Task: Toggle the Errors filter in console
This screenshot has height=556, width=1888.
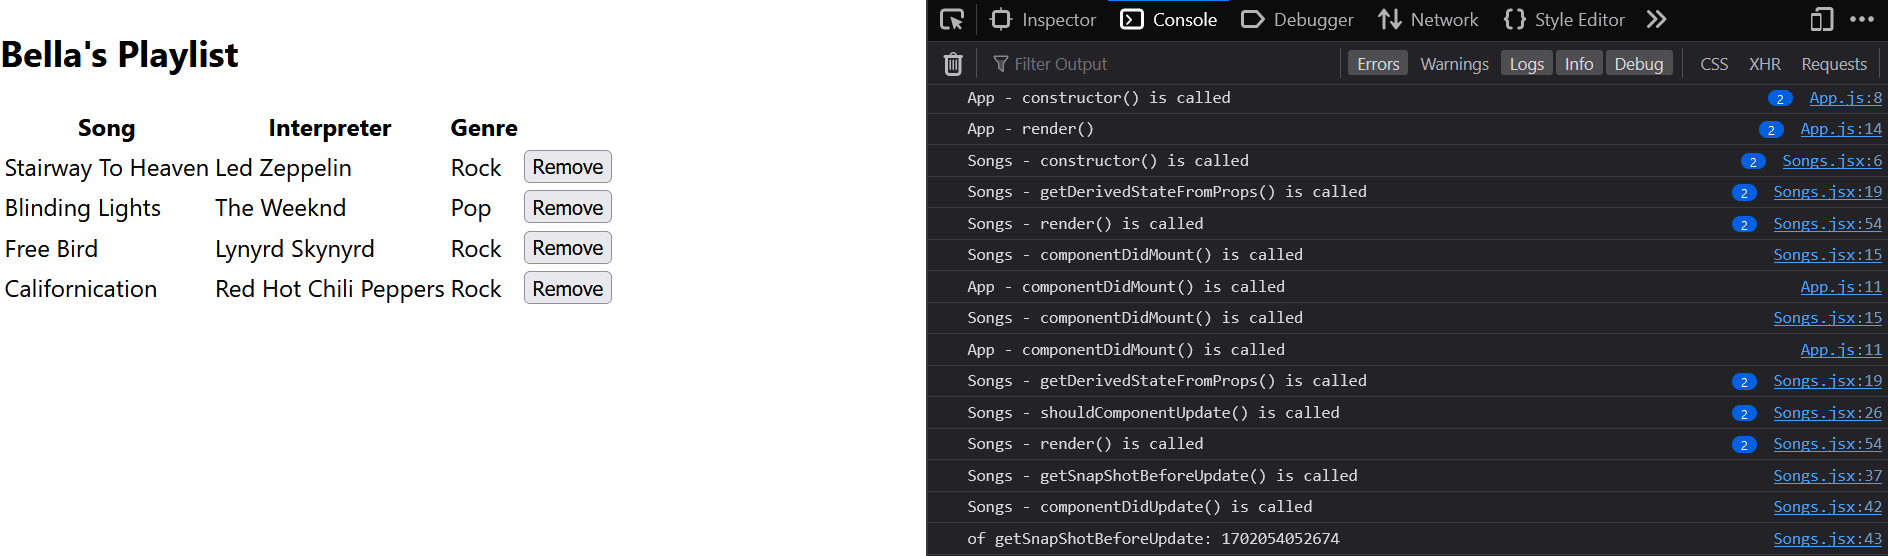Action: pos(1378,64)
